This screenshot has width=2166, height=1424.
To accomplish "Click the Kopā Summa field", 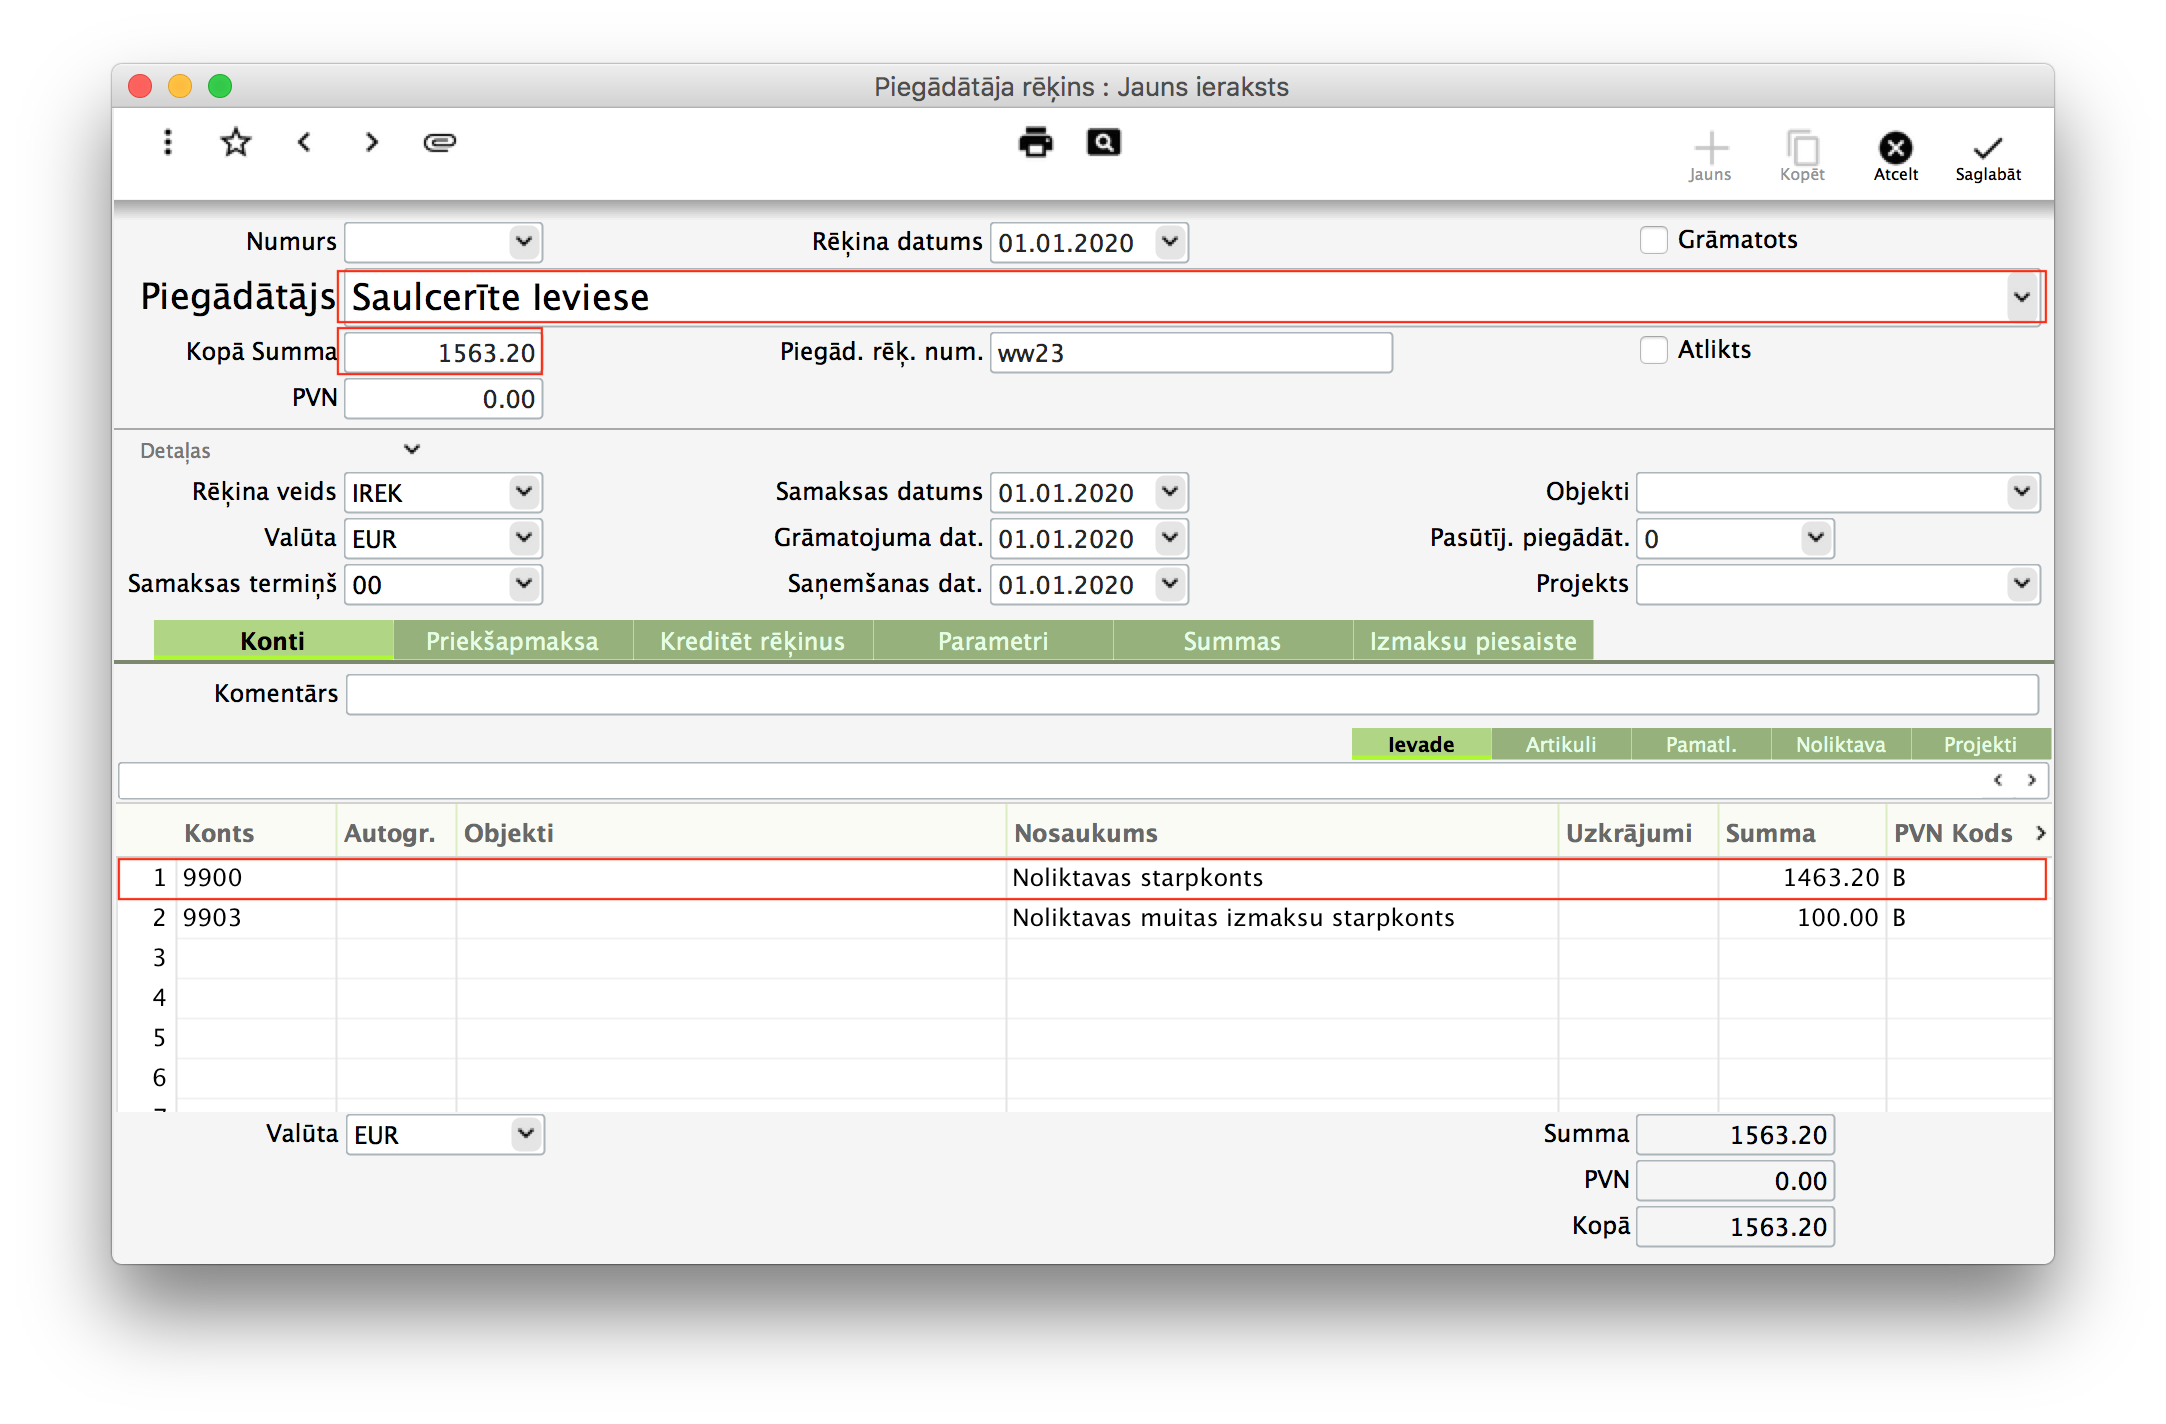I will (443, 352).
